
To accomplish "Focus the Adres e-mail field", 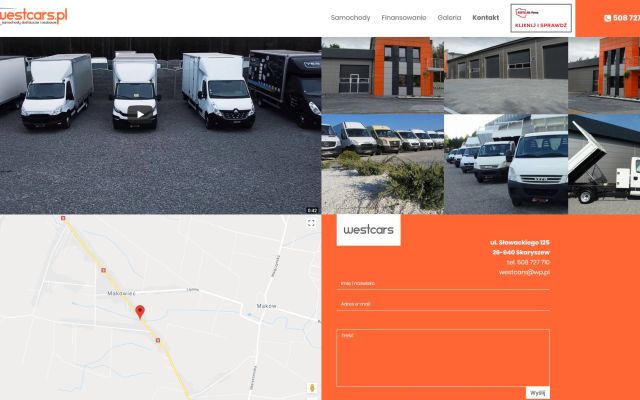I will click(443, 304).
